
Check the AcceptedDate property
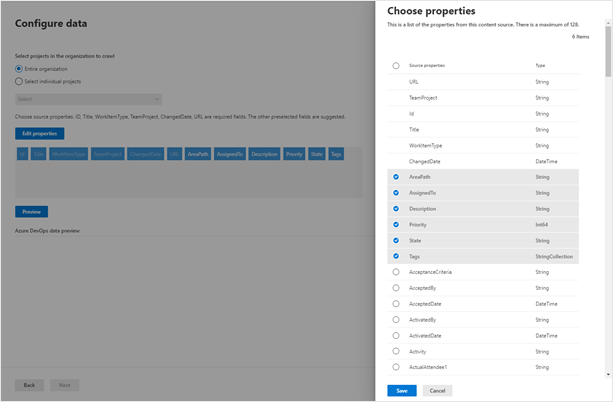coord(396,304)
